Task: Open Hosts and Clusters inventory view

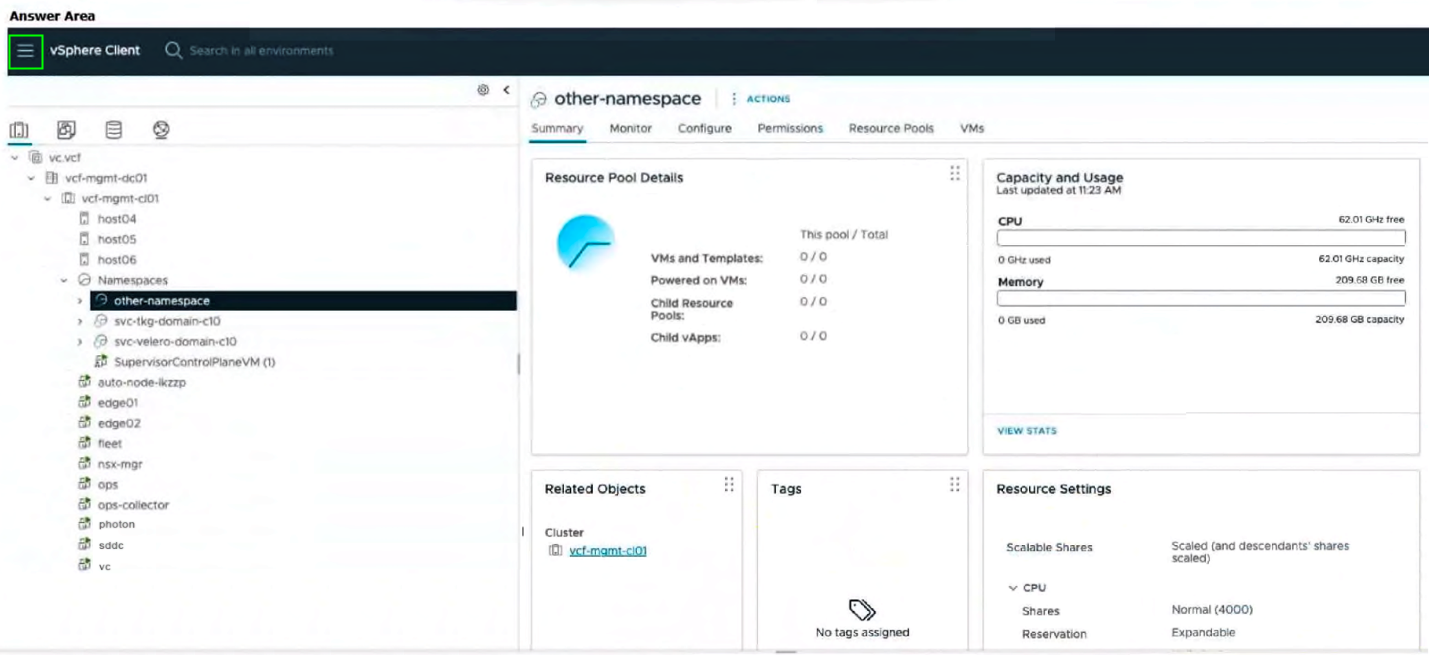Action: (x=19, y=130)
